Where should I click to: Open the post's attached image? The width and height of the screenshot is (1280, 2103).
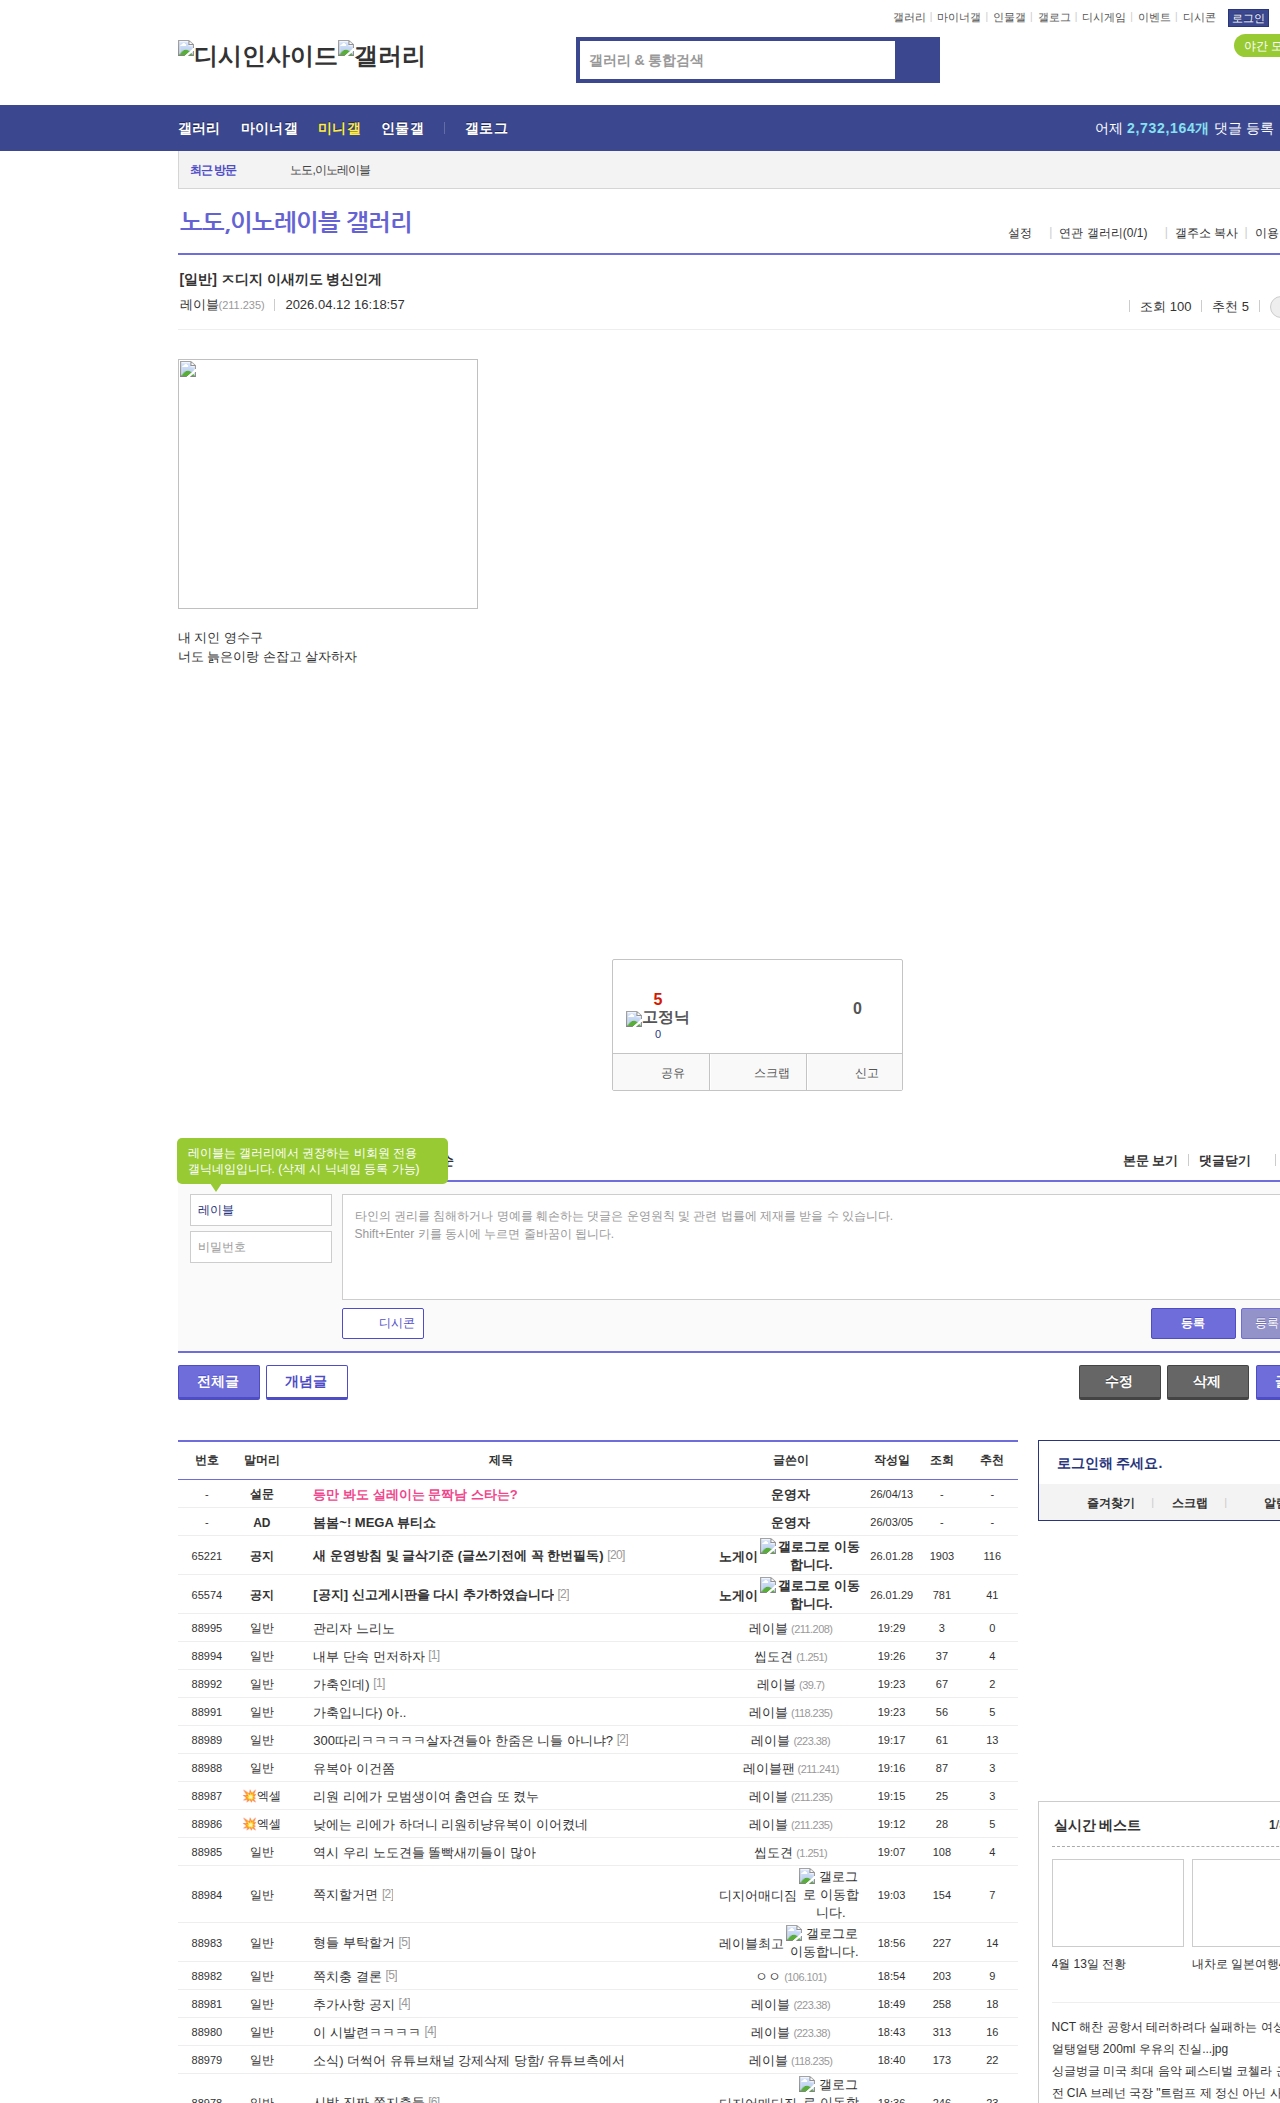coord(328,484)
